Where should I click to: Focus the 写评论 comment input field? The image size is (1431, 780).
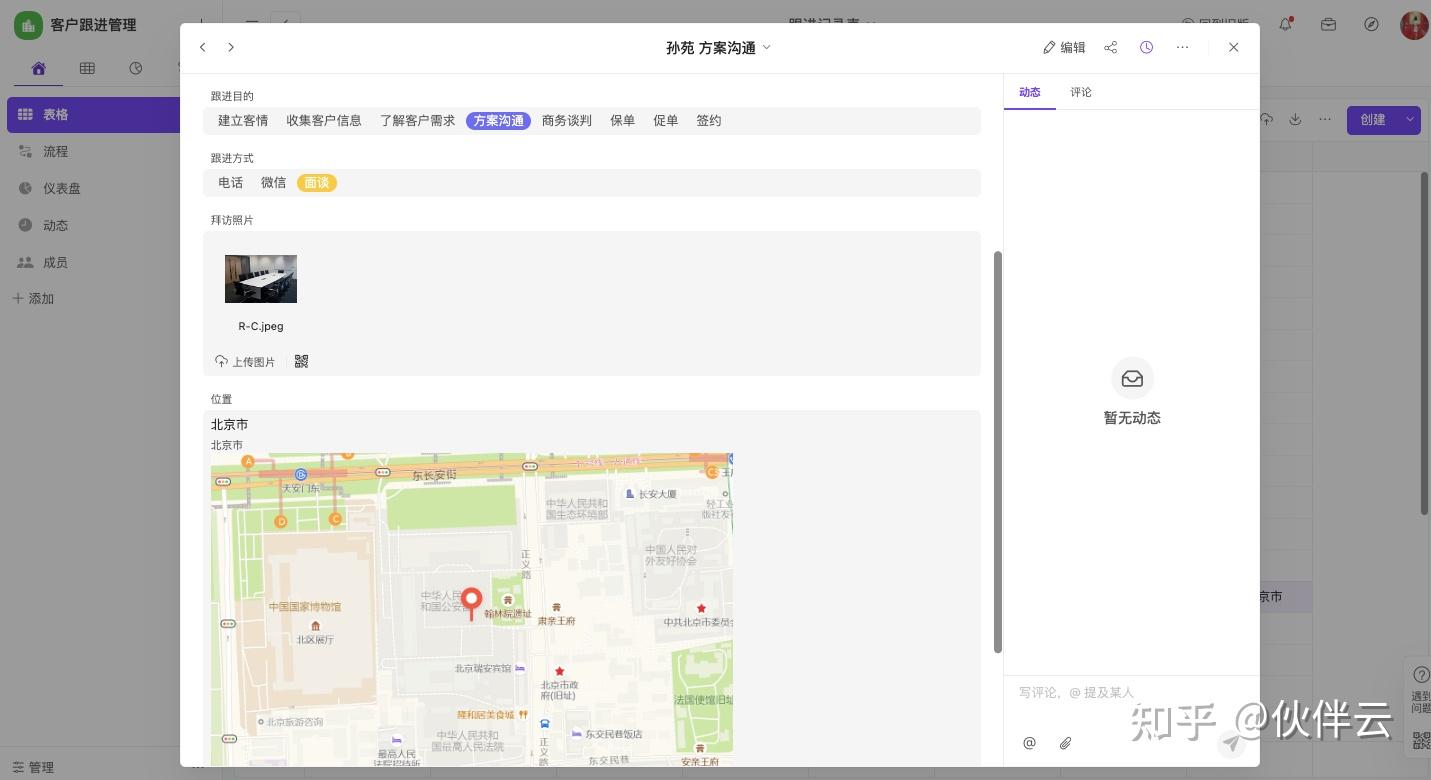pyautogui.click(x=1131, y=692)
